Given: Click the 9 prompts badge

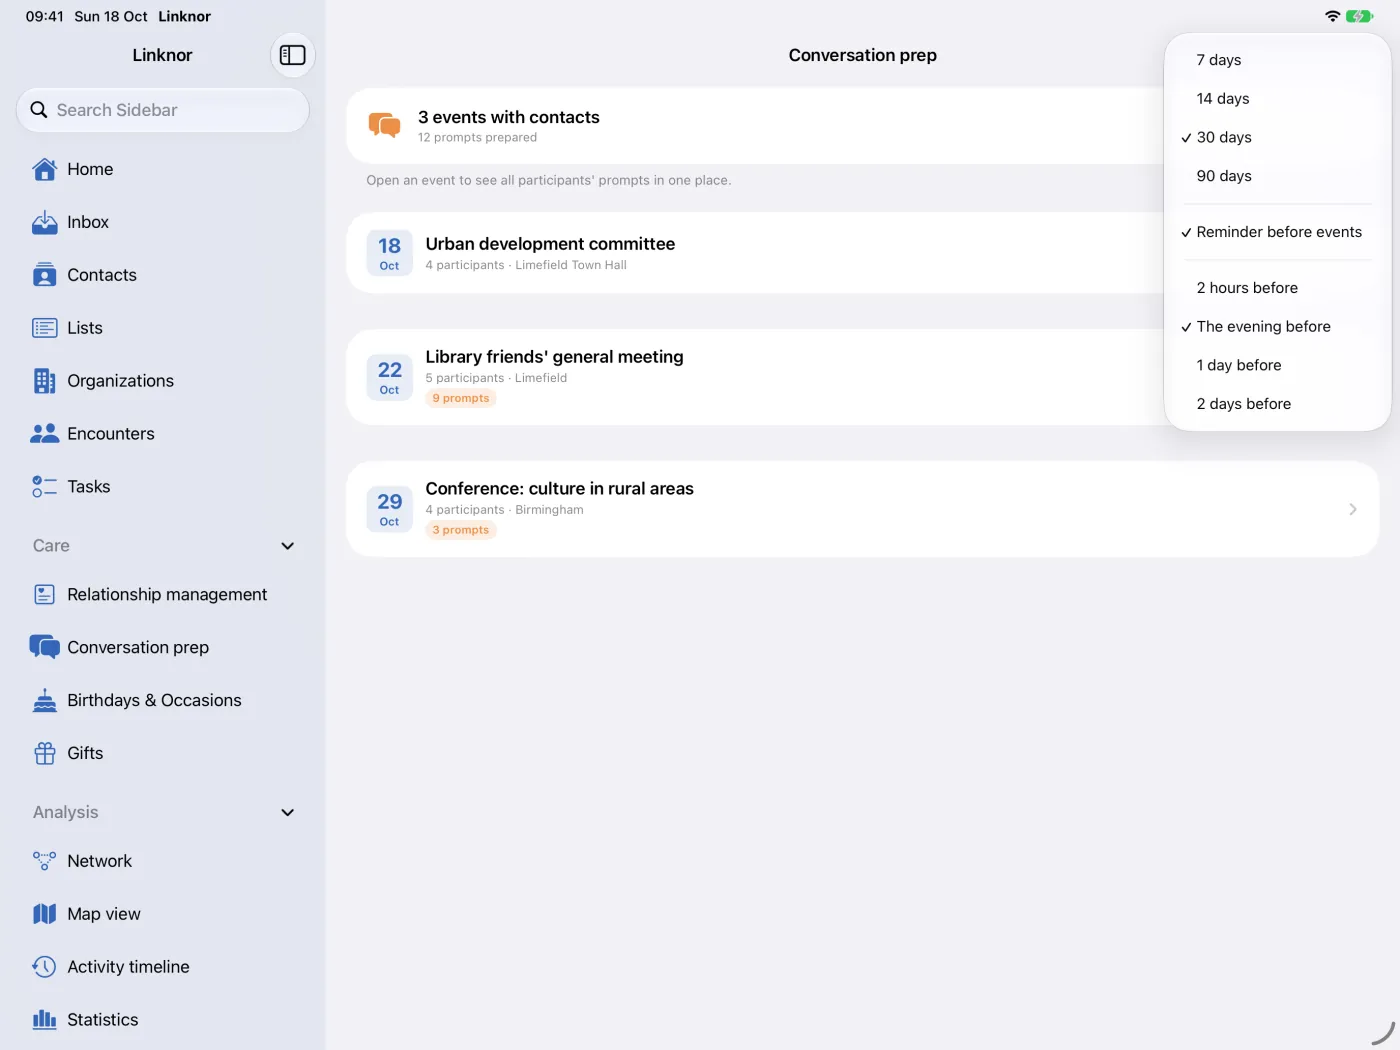Looking at the screenshot, I should pos(461,398).
